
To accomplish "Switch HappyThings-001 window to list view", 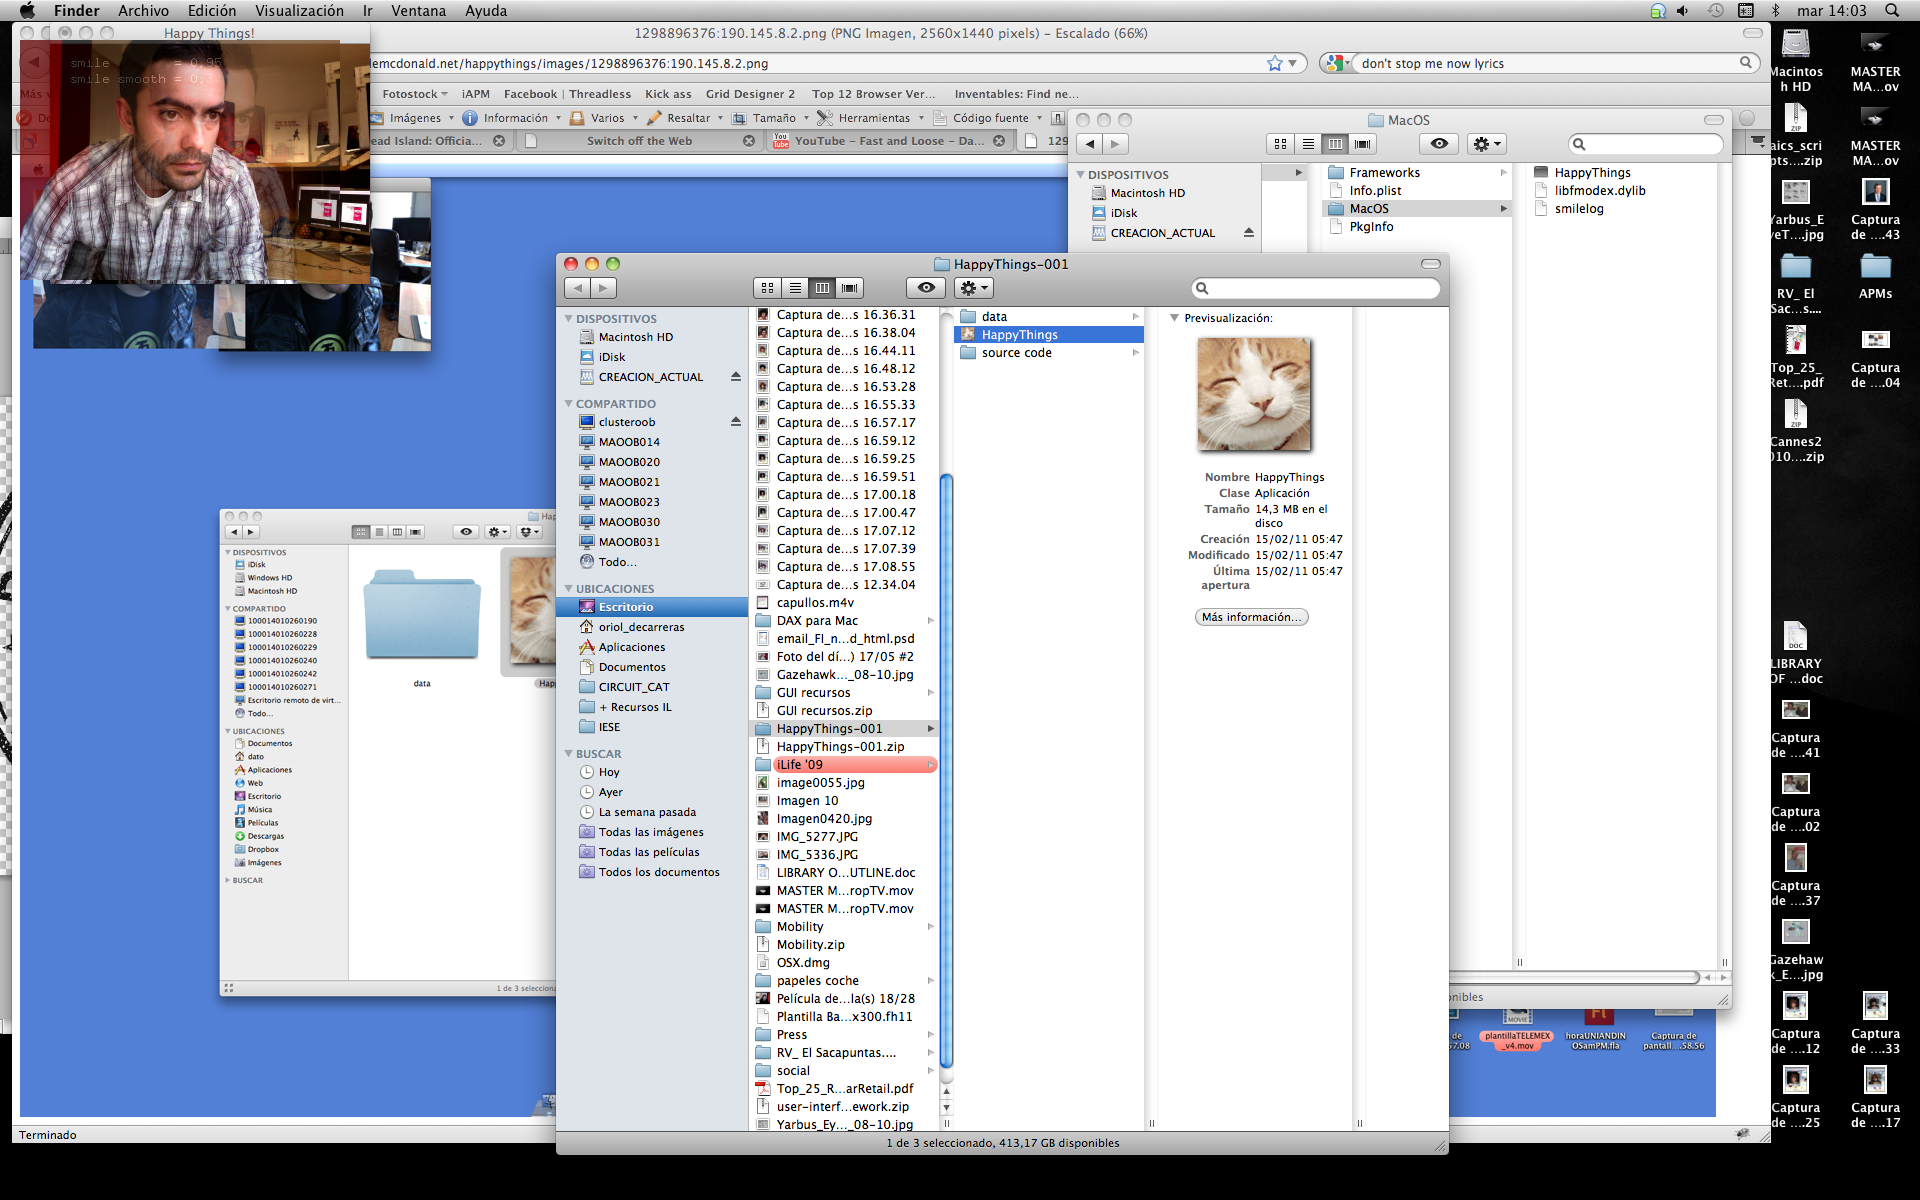I will [x=795, y=288].
